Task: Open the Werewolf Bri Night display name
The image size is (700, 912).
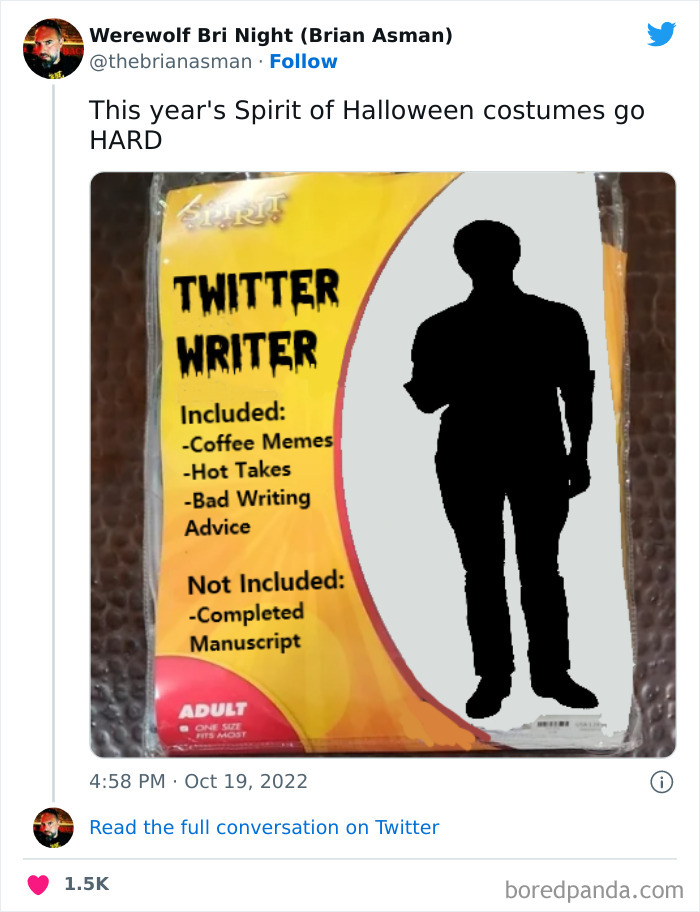Action: [270, 35]
